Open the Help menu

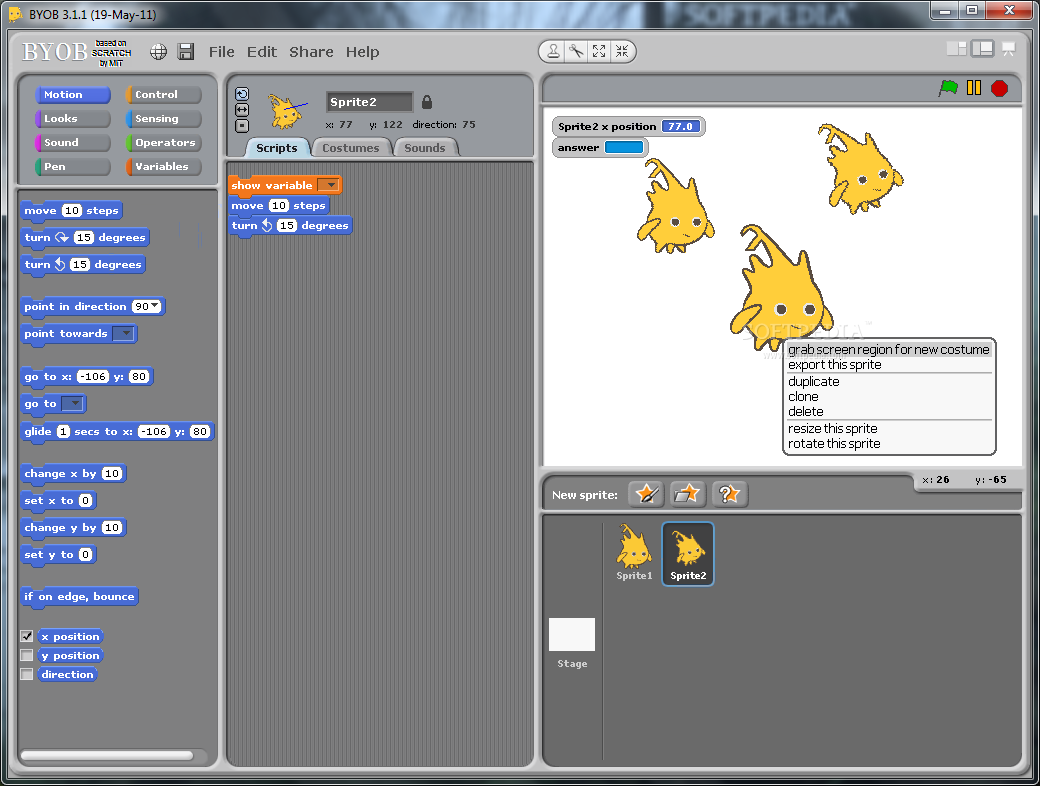(x=362, y=52)
